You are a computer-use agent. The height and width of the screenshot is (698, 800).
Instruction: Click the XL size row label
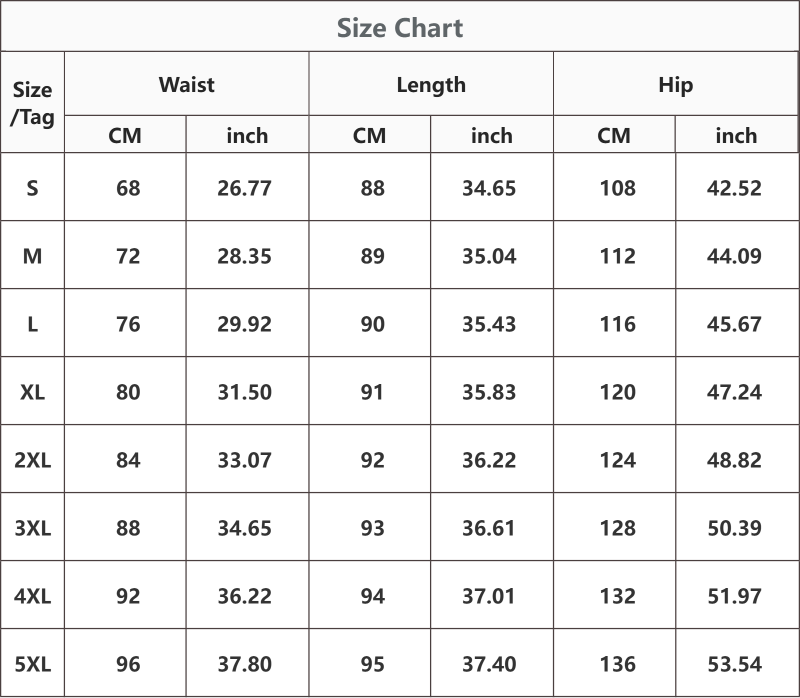click(32, 392)
